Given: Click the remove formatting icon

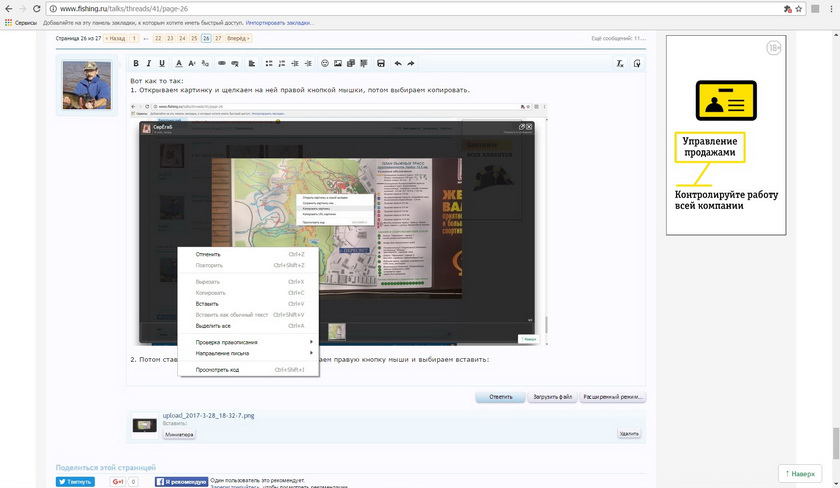Looking at the screenshot, I should pos(620,63).
